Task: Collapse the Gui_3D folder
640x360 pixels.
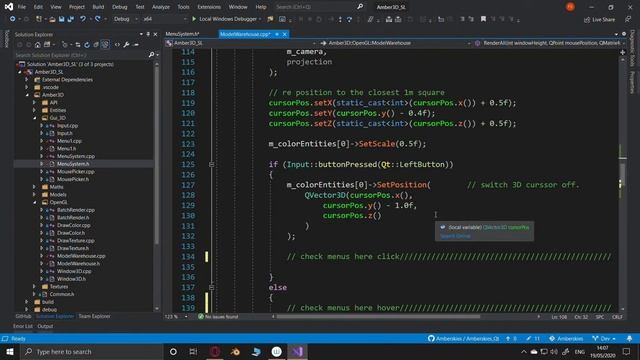Action: pos(35,118)
